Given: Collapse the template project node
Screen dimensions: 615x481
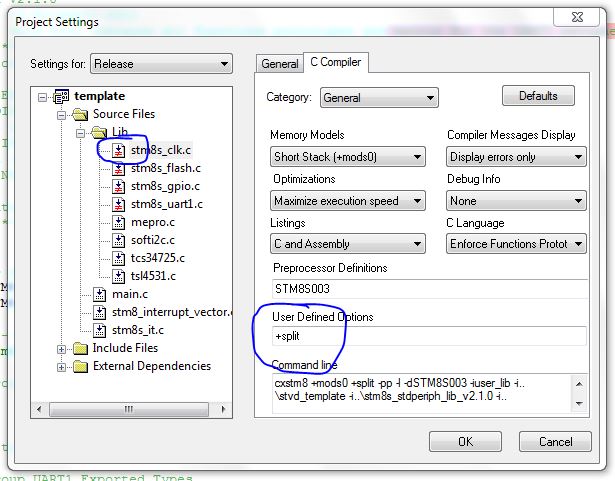Looking at the screenshot, I should (x=42, y=97).
